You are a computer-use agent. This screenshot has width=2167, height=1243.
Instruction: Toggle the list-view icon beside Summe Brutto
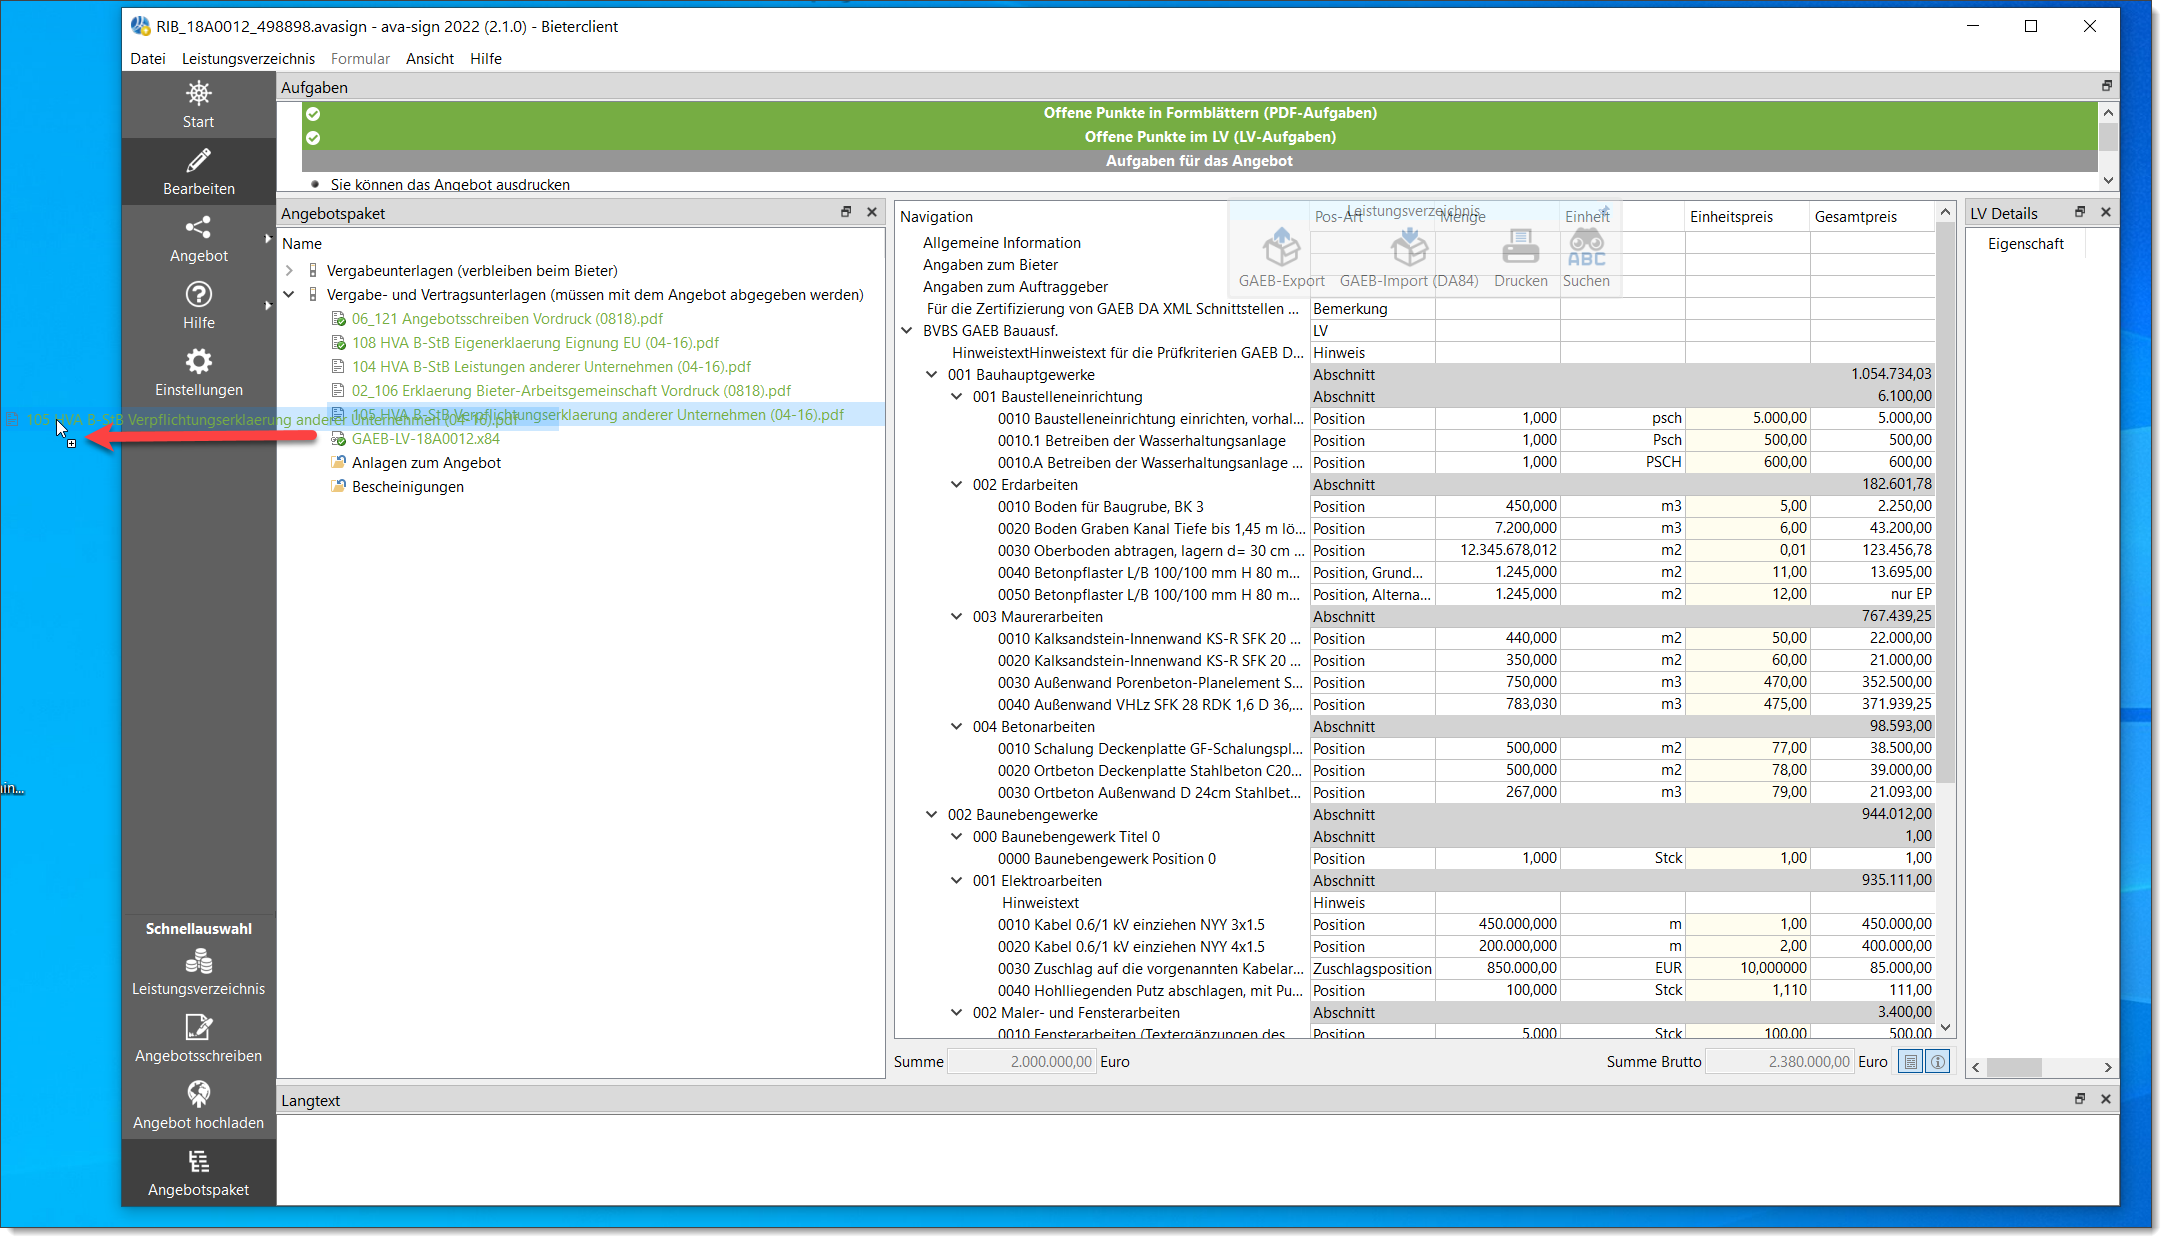click(1910, 1062)
